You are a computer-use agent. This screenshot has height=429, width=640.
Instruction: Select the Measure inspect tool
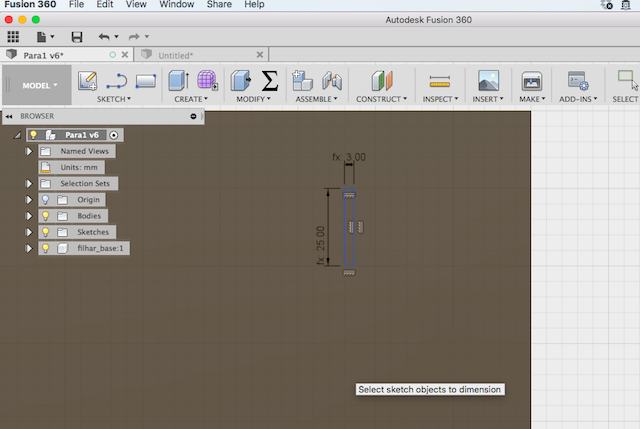coord(440,82)
